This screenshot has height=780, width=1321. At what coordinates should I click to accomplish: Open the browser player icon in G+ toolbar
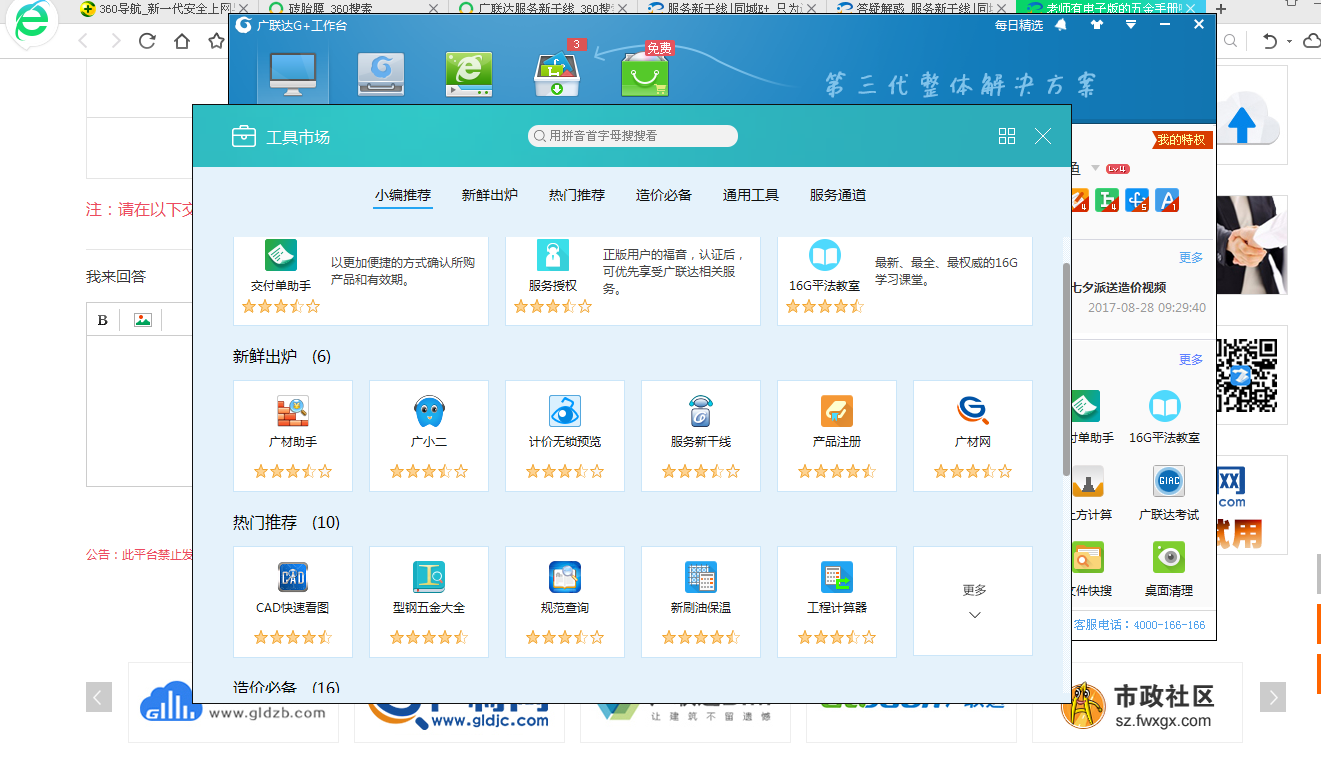tap(469, 75)
